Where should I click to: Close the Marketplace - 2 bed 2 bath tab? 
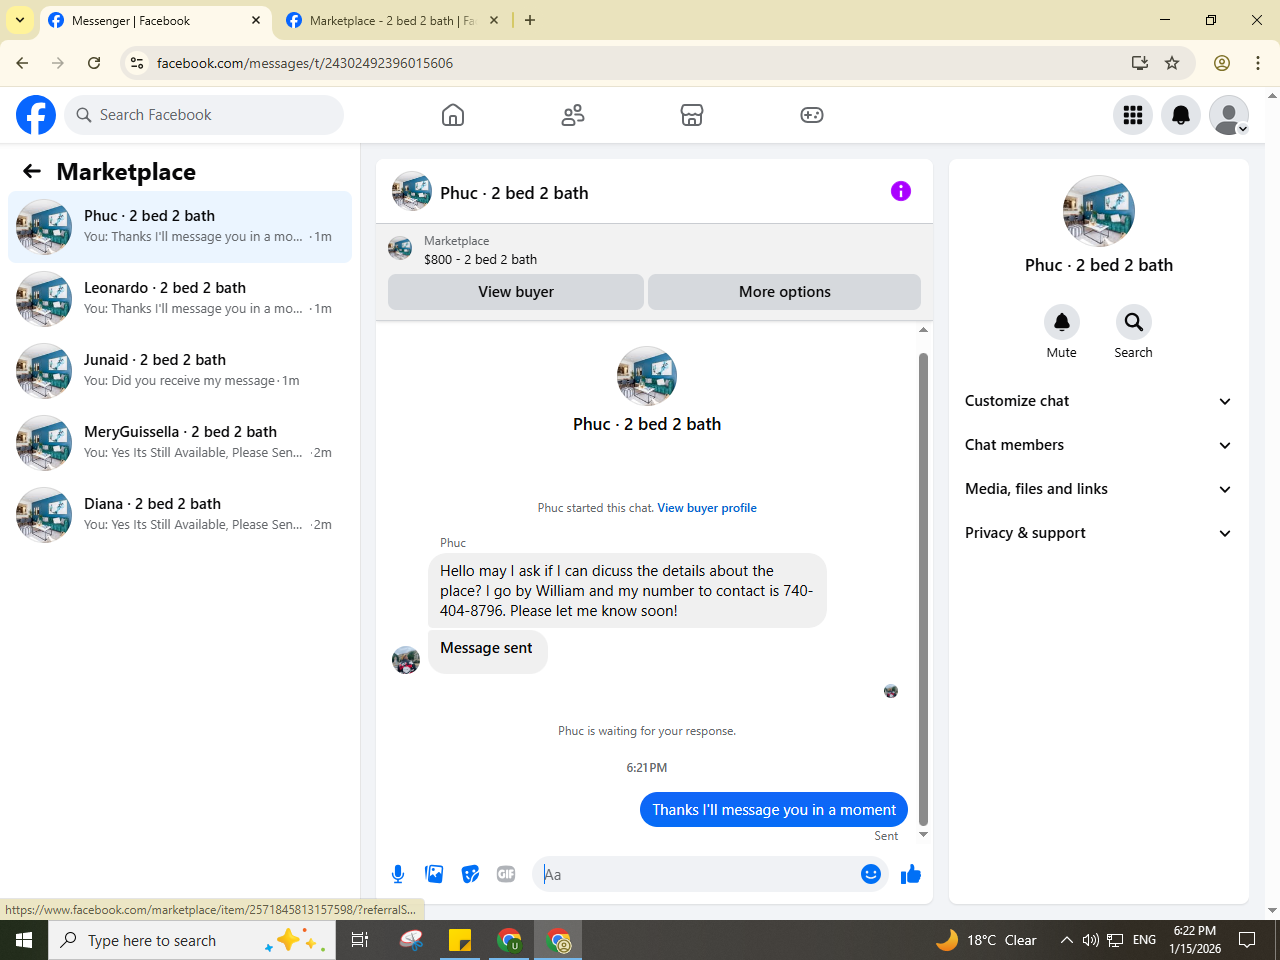[x=494, y=20]
